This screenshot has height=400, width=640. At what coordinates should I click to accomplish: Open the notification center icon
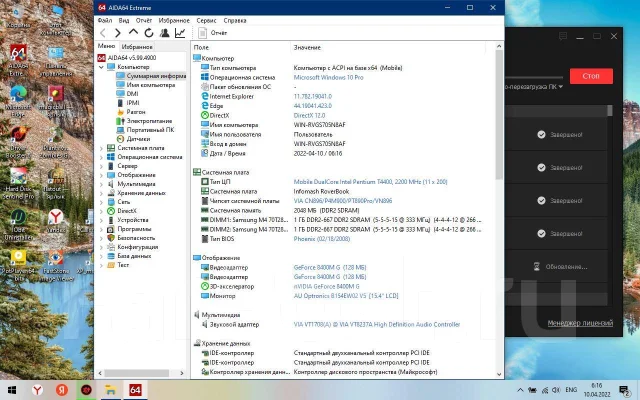click(624, 391)
